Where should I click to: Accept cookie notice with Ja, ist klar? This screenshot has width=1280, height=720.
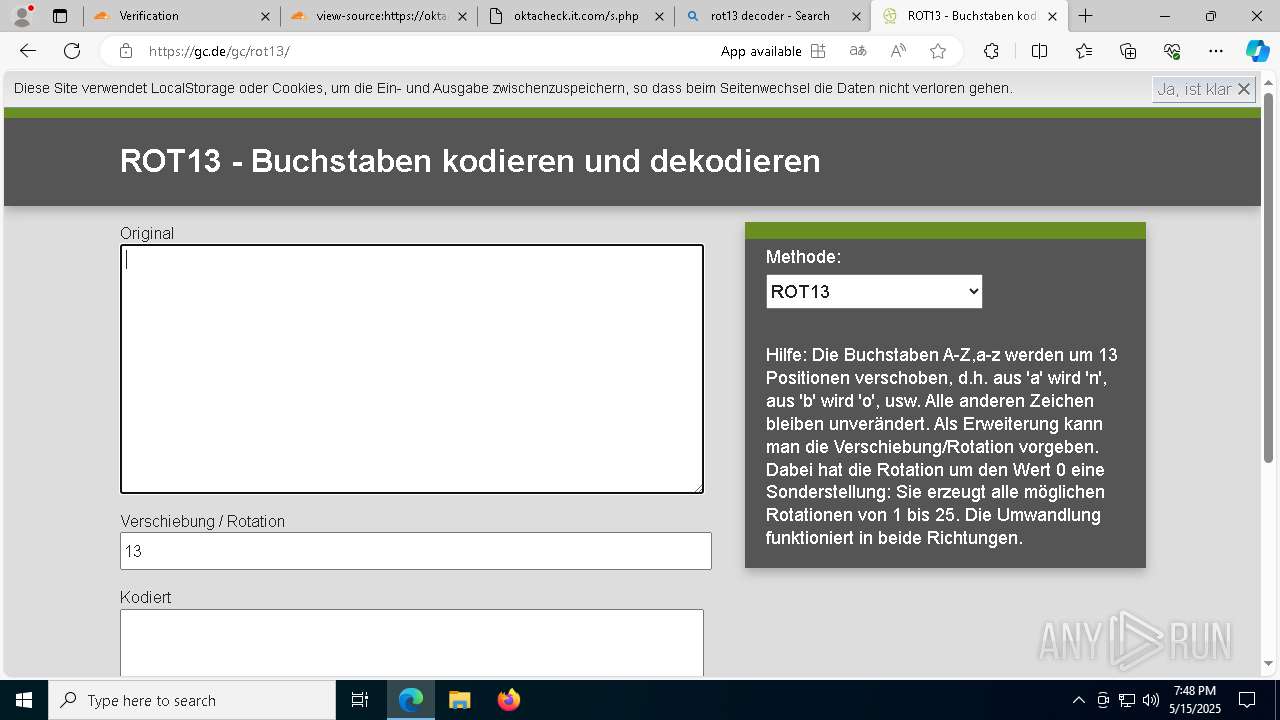(1204, 89)
